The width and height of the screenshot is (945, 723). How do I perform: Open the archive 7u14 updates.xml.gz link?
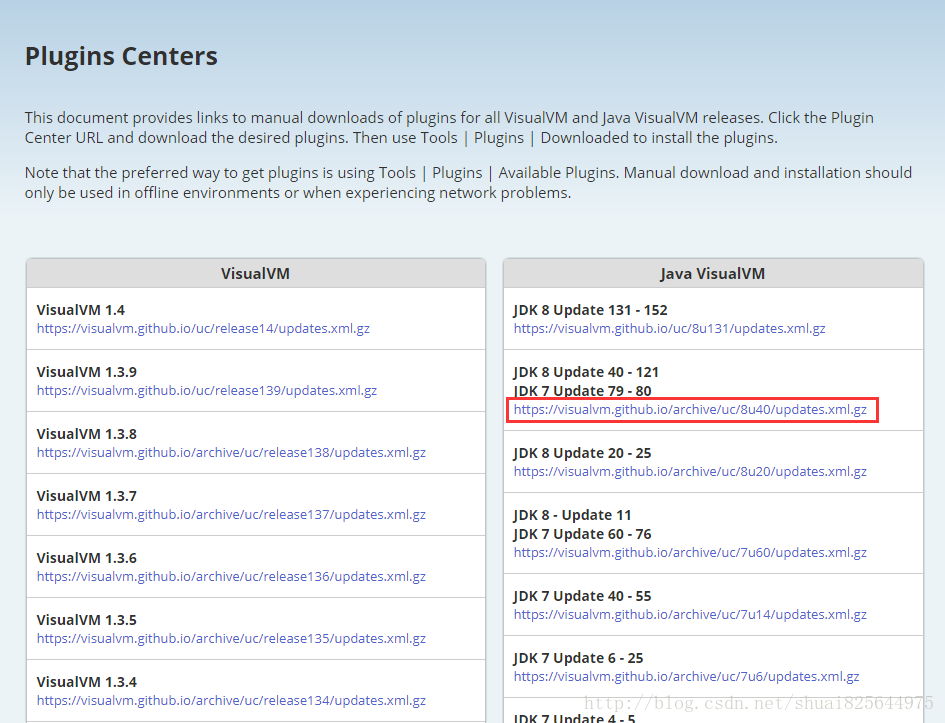[x=690, y=615]
